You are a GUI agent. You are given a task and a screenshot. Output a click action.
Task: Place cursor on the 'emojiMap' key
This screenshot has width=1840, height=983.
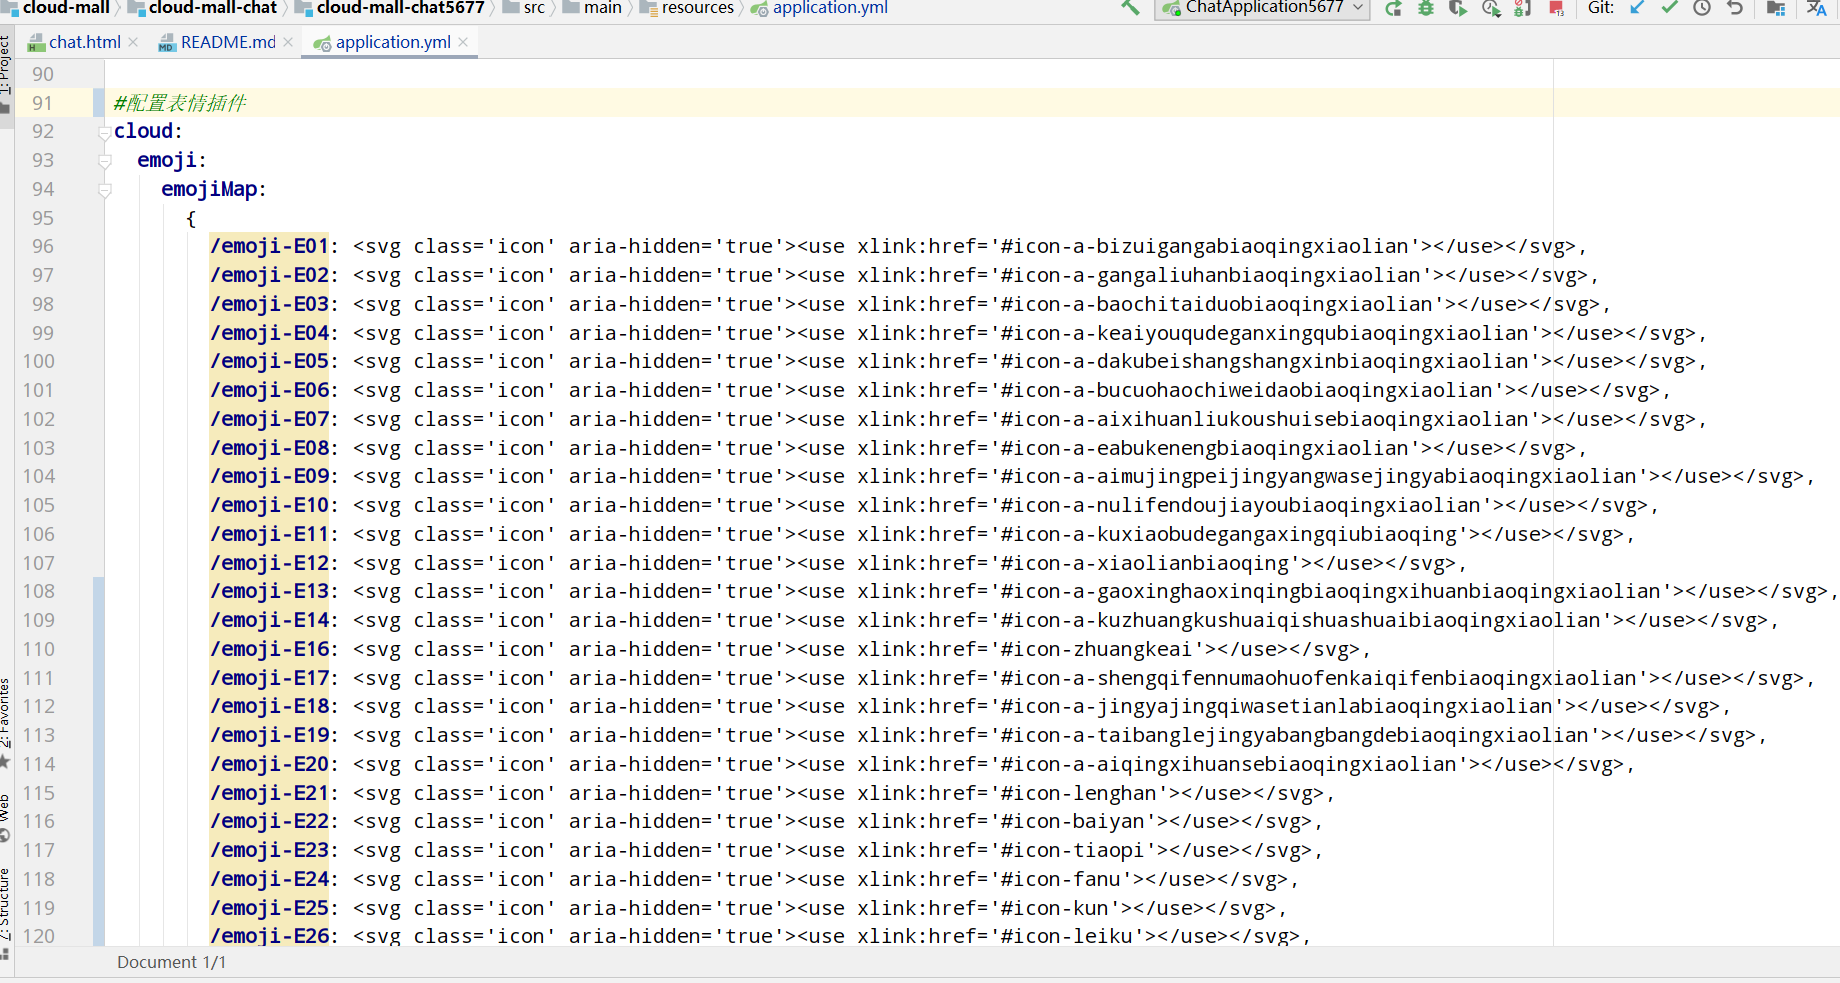point(209,189)
